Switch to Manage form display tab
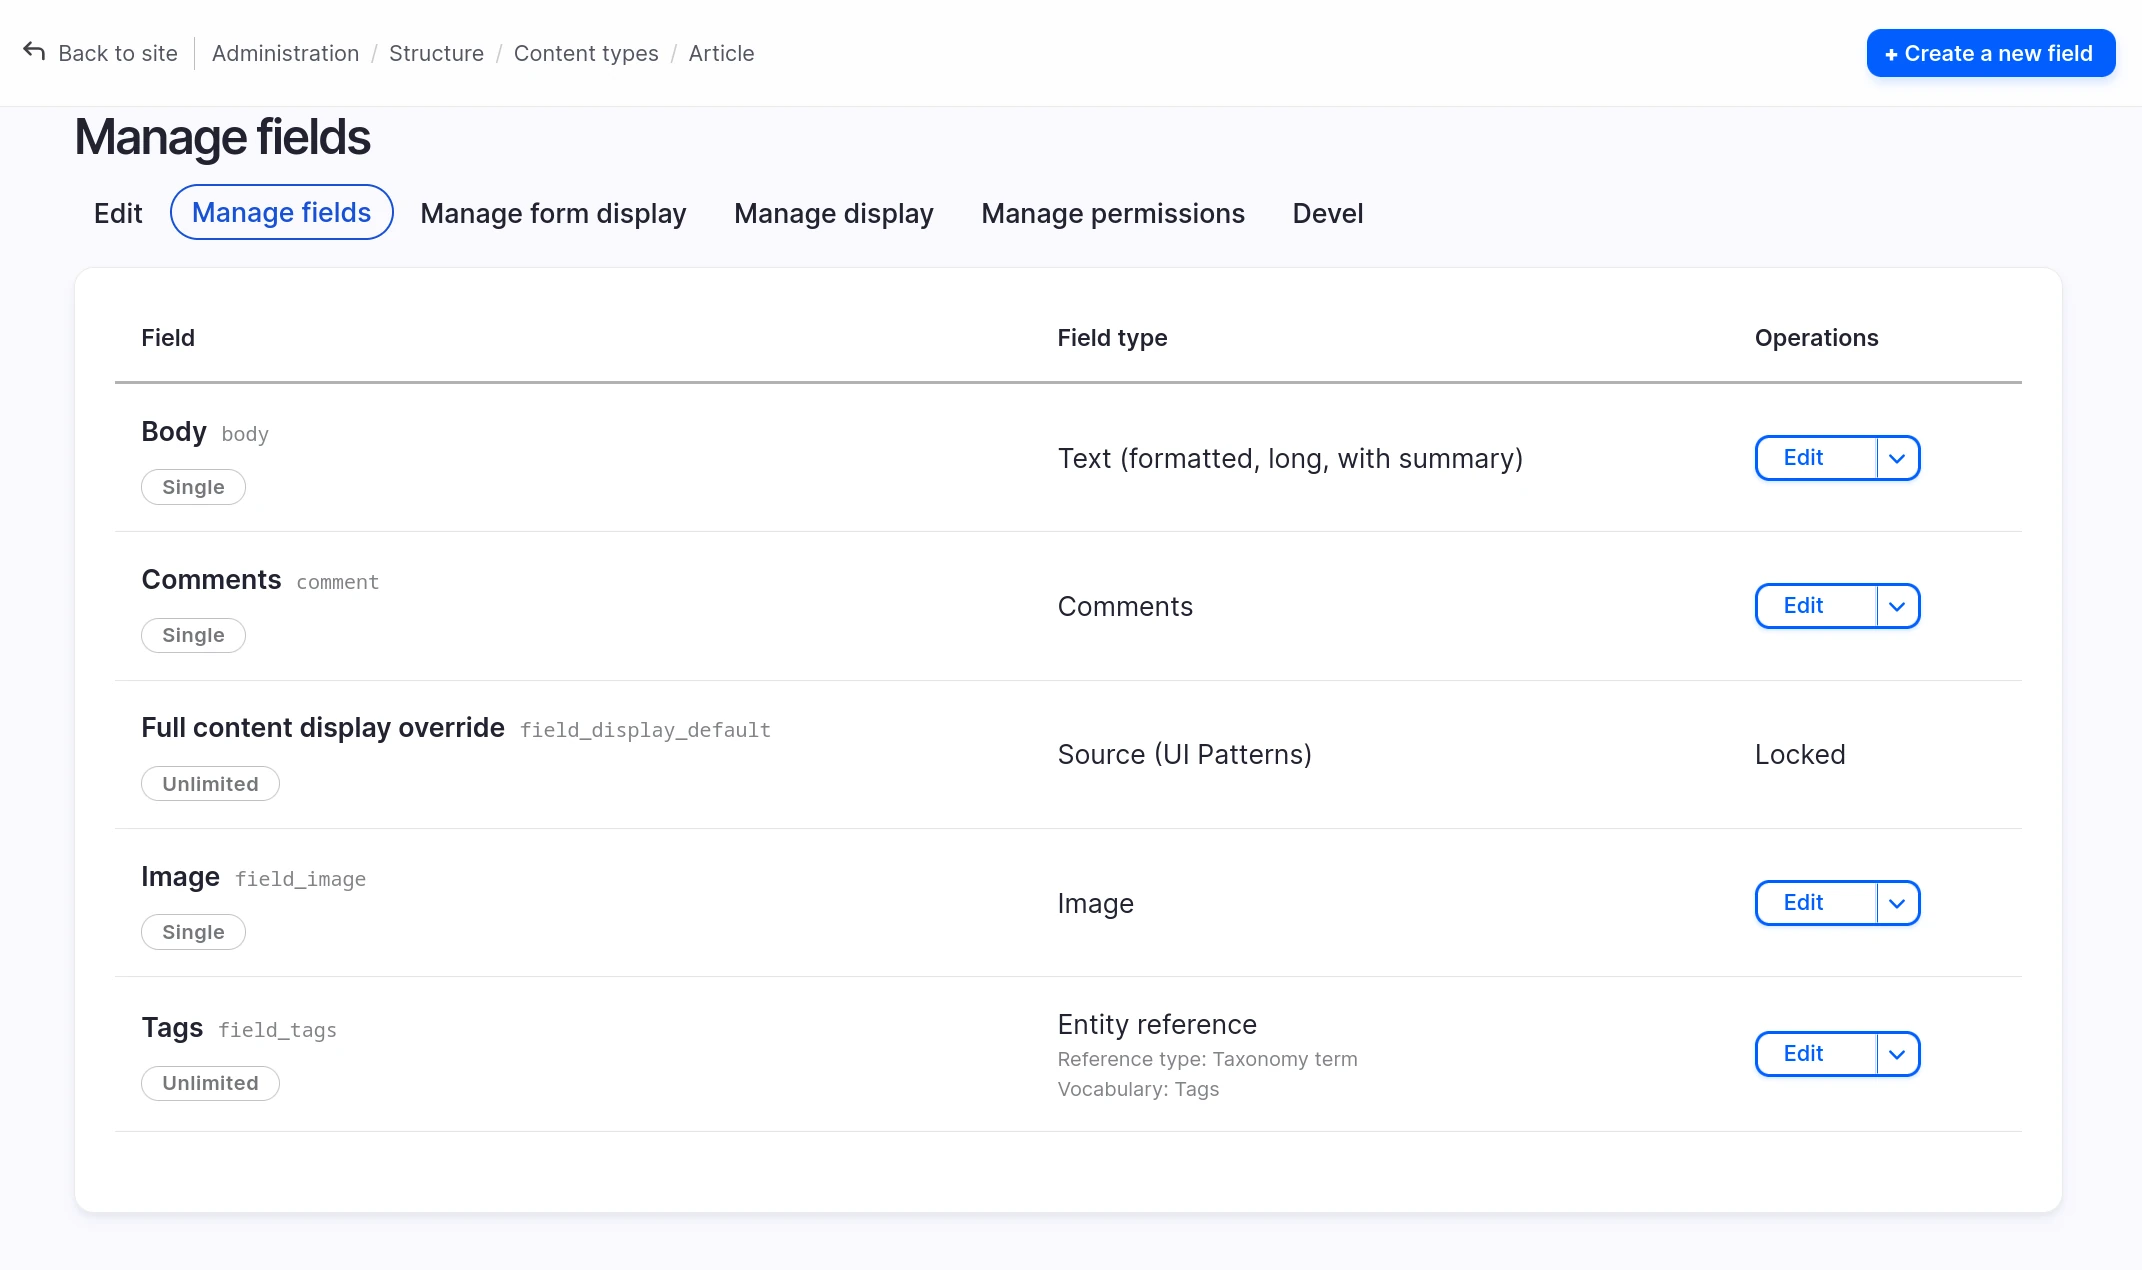This screenshot has width=2142, height=1270. pos(553,213)
